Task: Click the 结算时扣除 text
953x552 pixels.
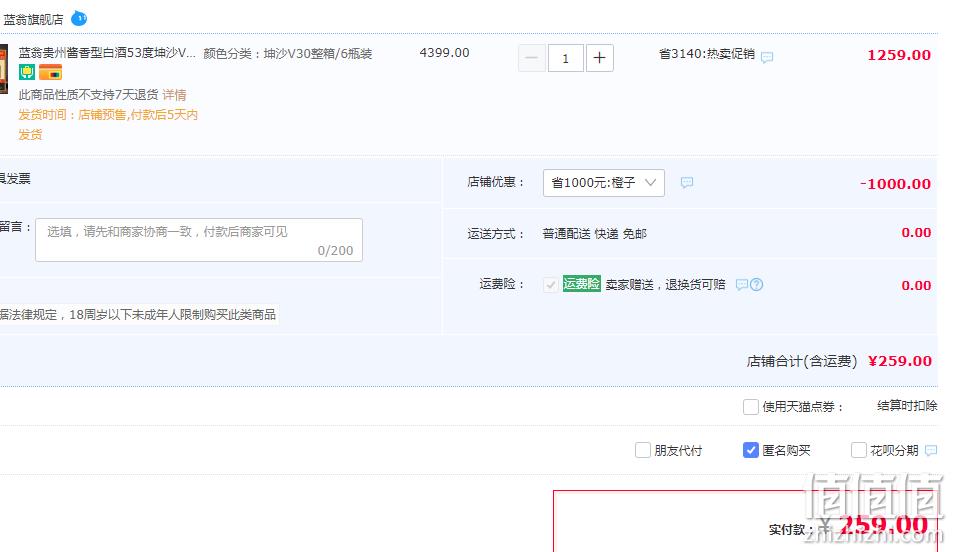Action: (907, 406)
